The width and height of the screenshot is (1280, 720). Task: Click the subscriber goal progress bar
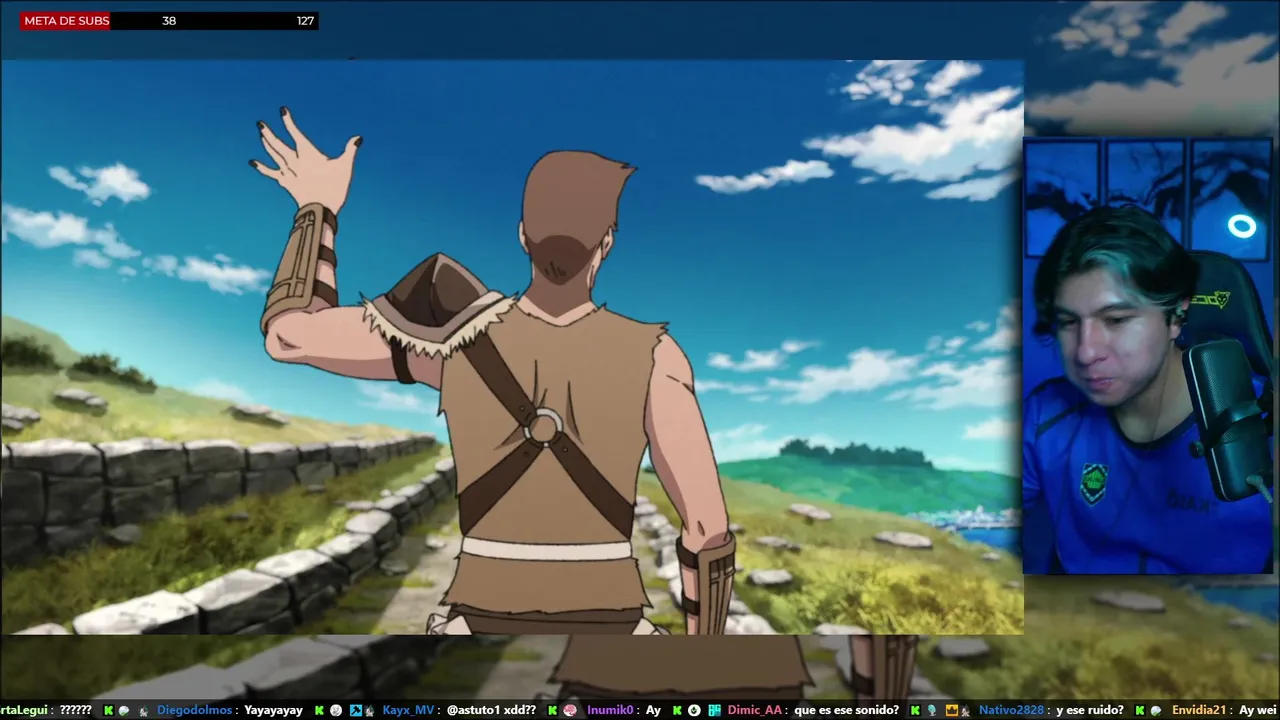tap(169, 20)
